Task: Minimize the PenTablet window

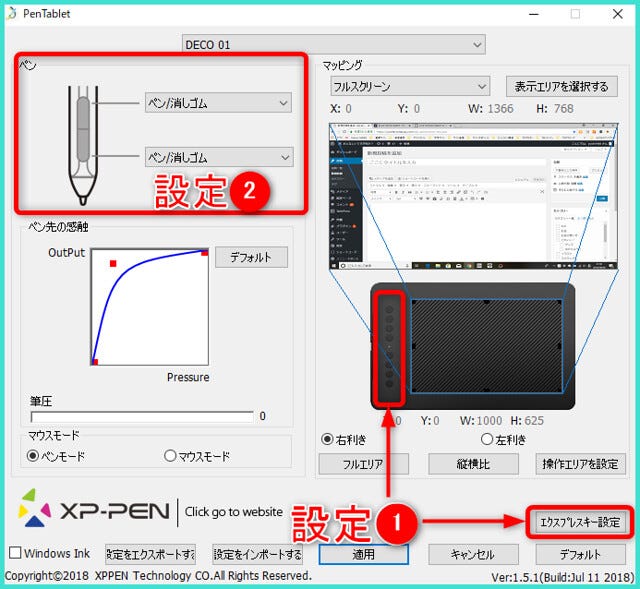Action: pyautogui.click(x=534, y=14)
